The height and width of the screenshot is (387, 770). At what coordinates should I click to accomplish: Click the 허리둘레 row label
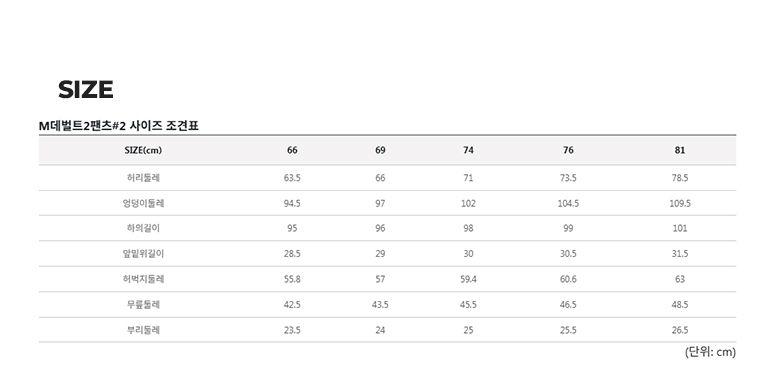click(x=143, y=178)
